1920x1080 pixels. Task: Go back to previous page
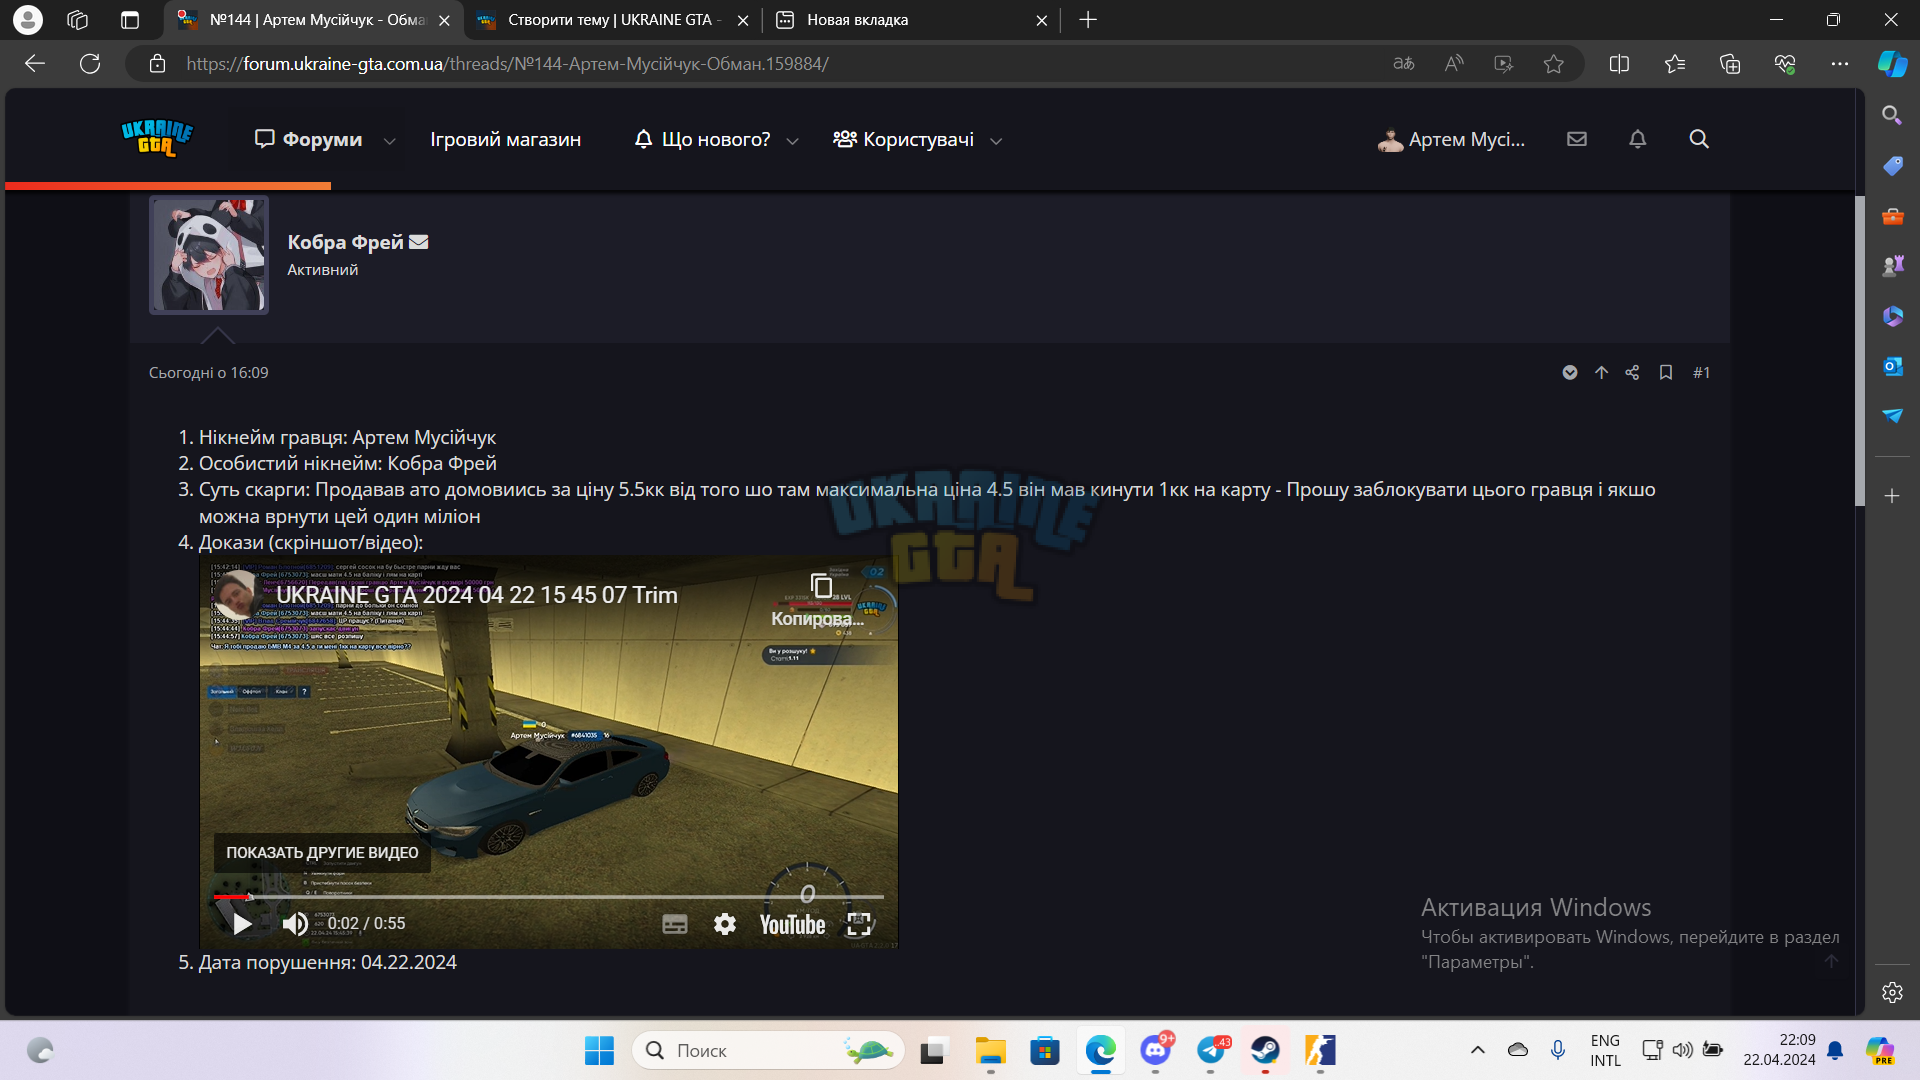tap(35, 64)
